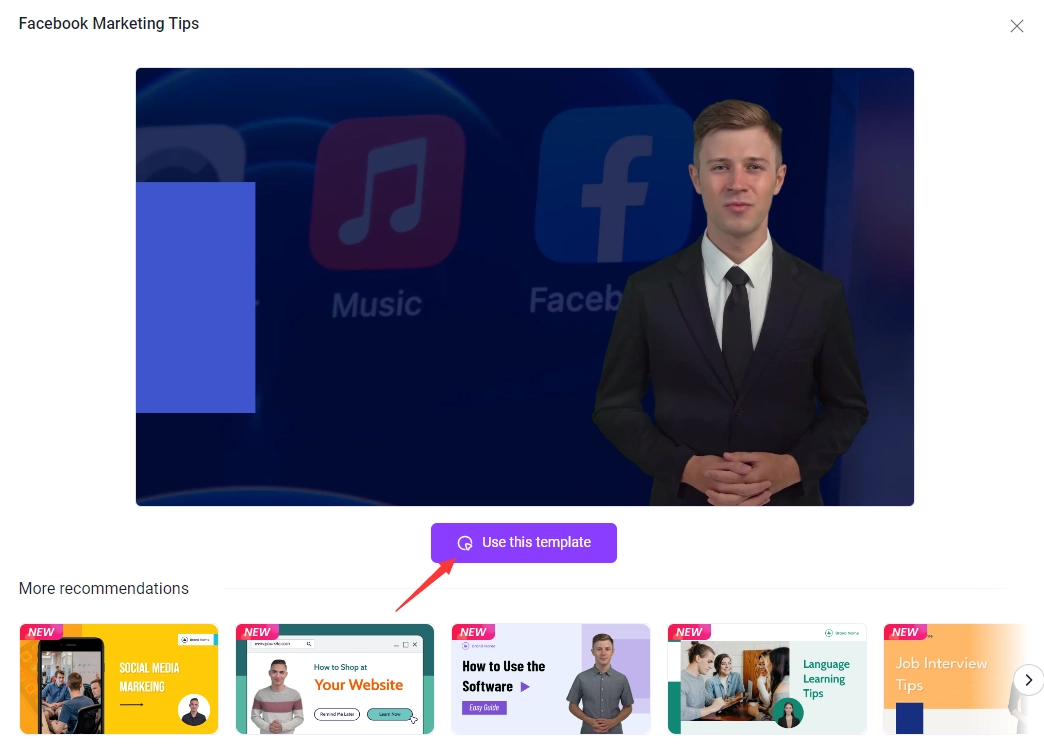Screen dimensions: 1044x750
Task: Click the NEW badge on Job Interview Tips
Action: pos(905,631)
